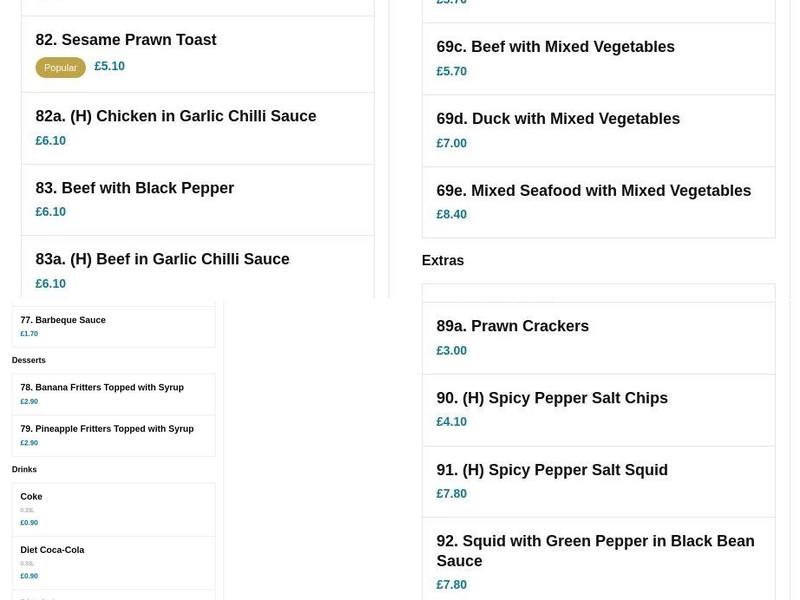Image resolution: width=800 pixels, height=600 pixels.
Task: Choose Beef in Garlic Chilli Sauce
Action: 161,259
